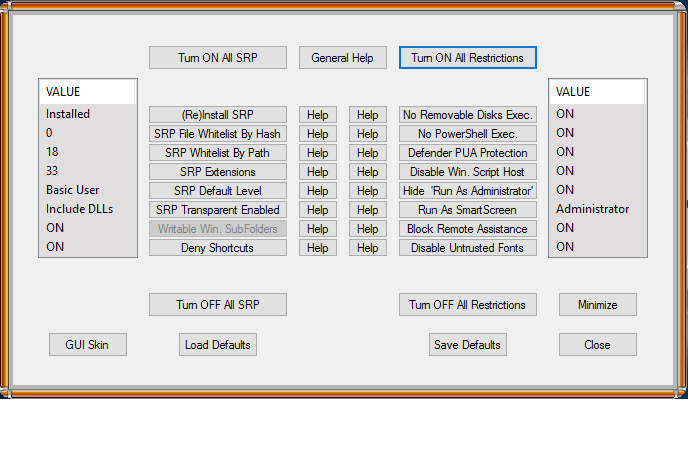
Task: Click the Load Defaults button
Action: point(218,345)
